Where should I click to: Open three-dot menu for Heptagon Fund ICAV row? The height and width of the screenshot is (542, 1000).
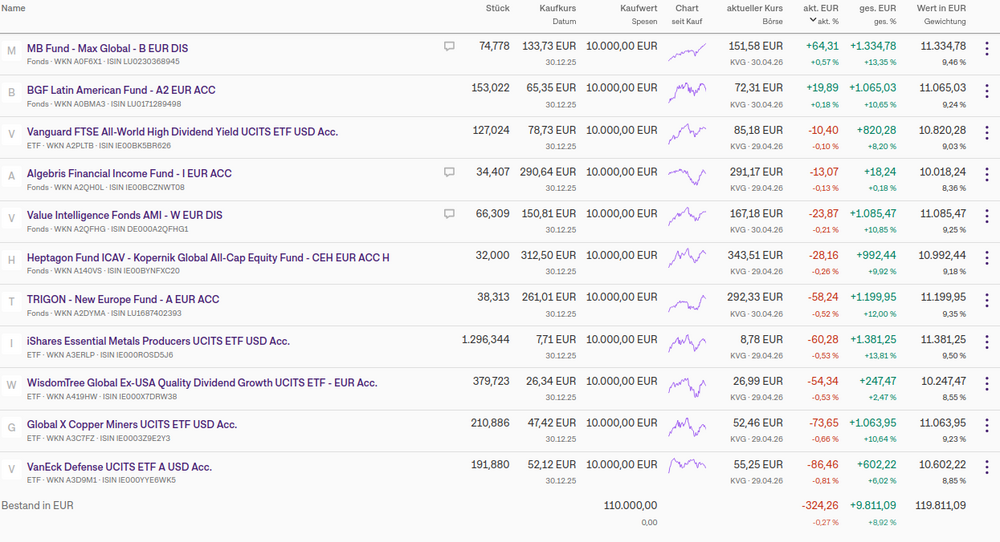(x=987, y=258)
